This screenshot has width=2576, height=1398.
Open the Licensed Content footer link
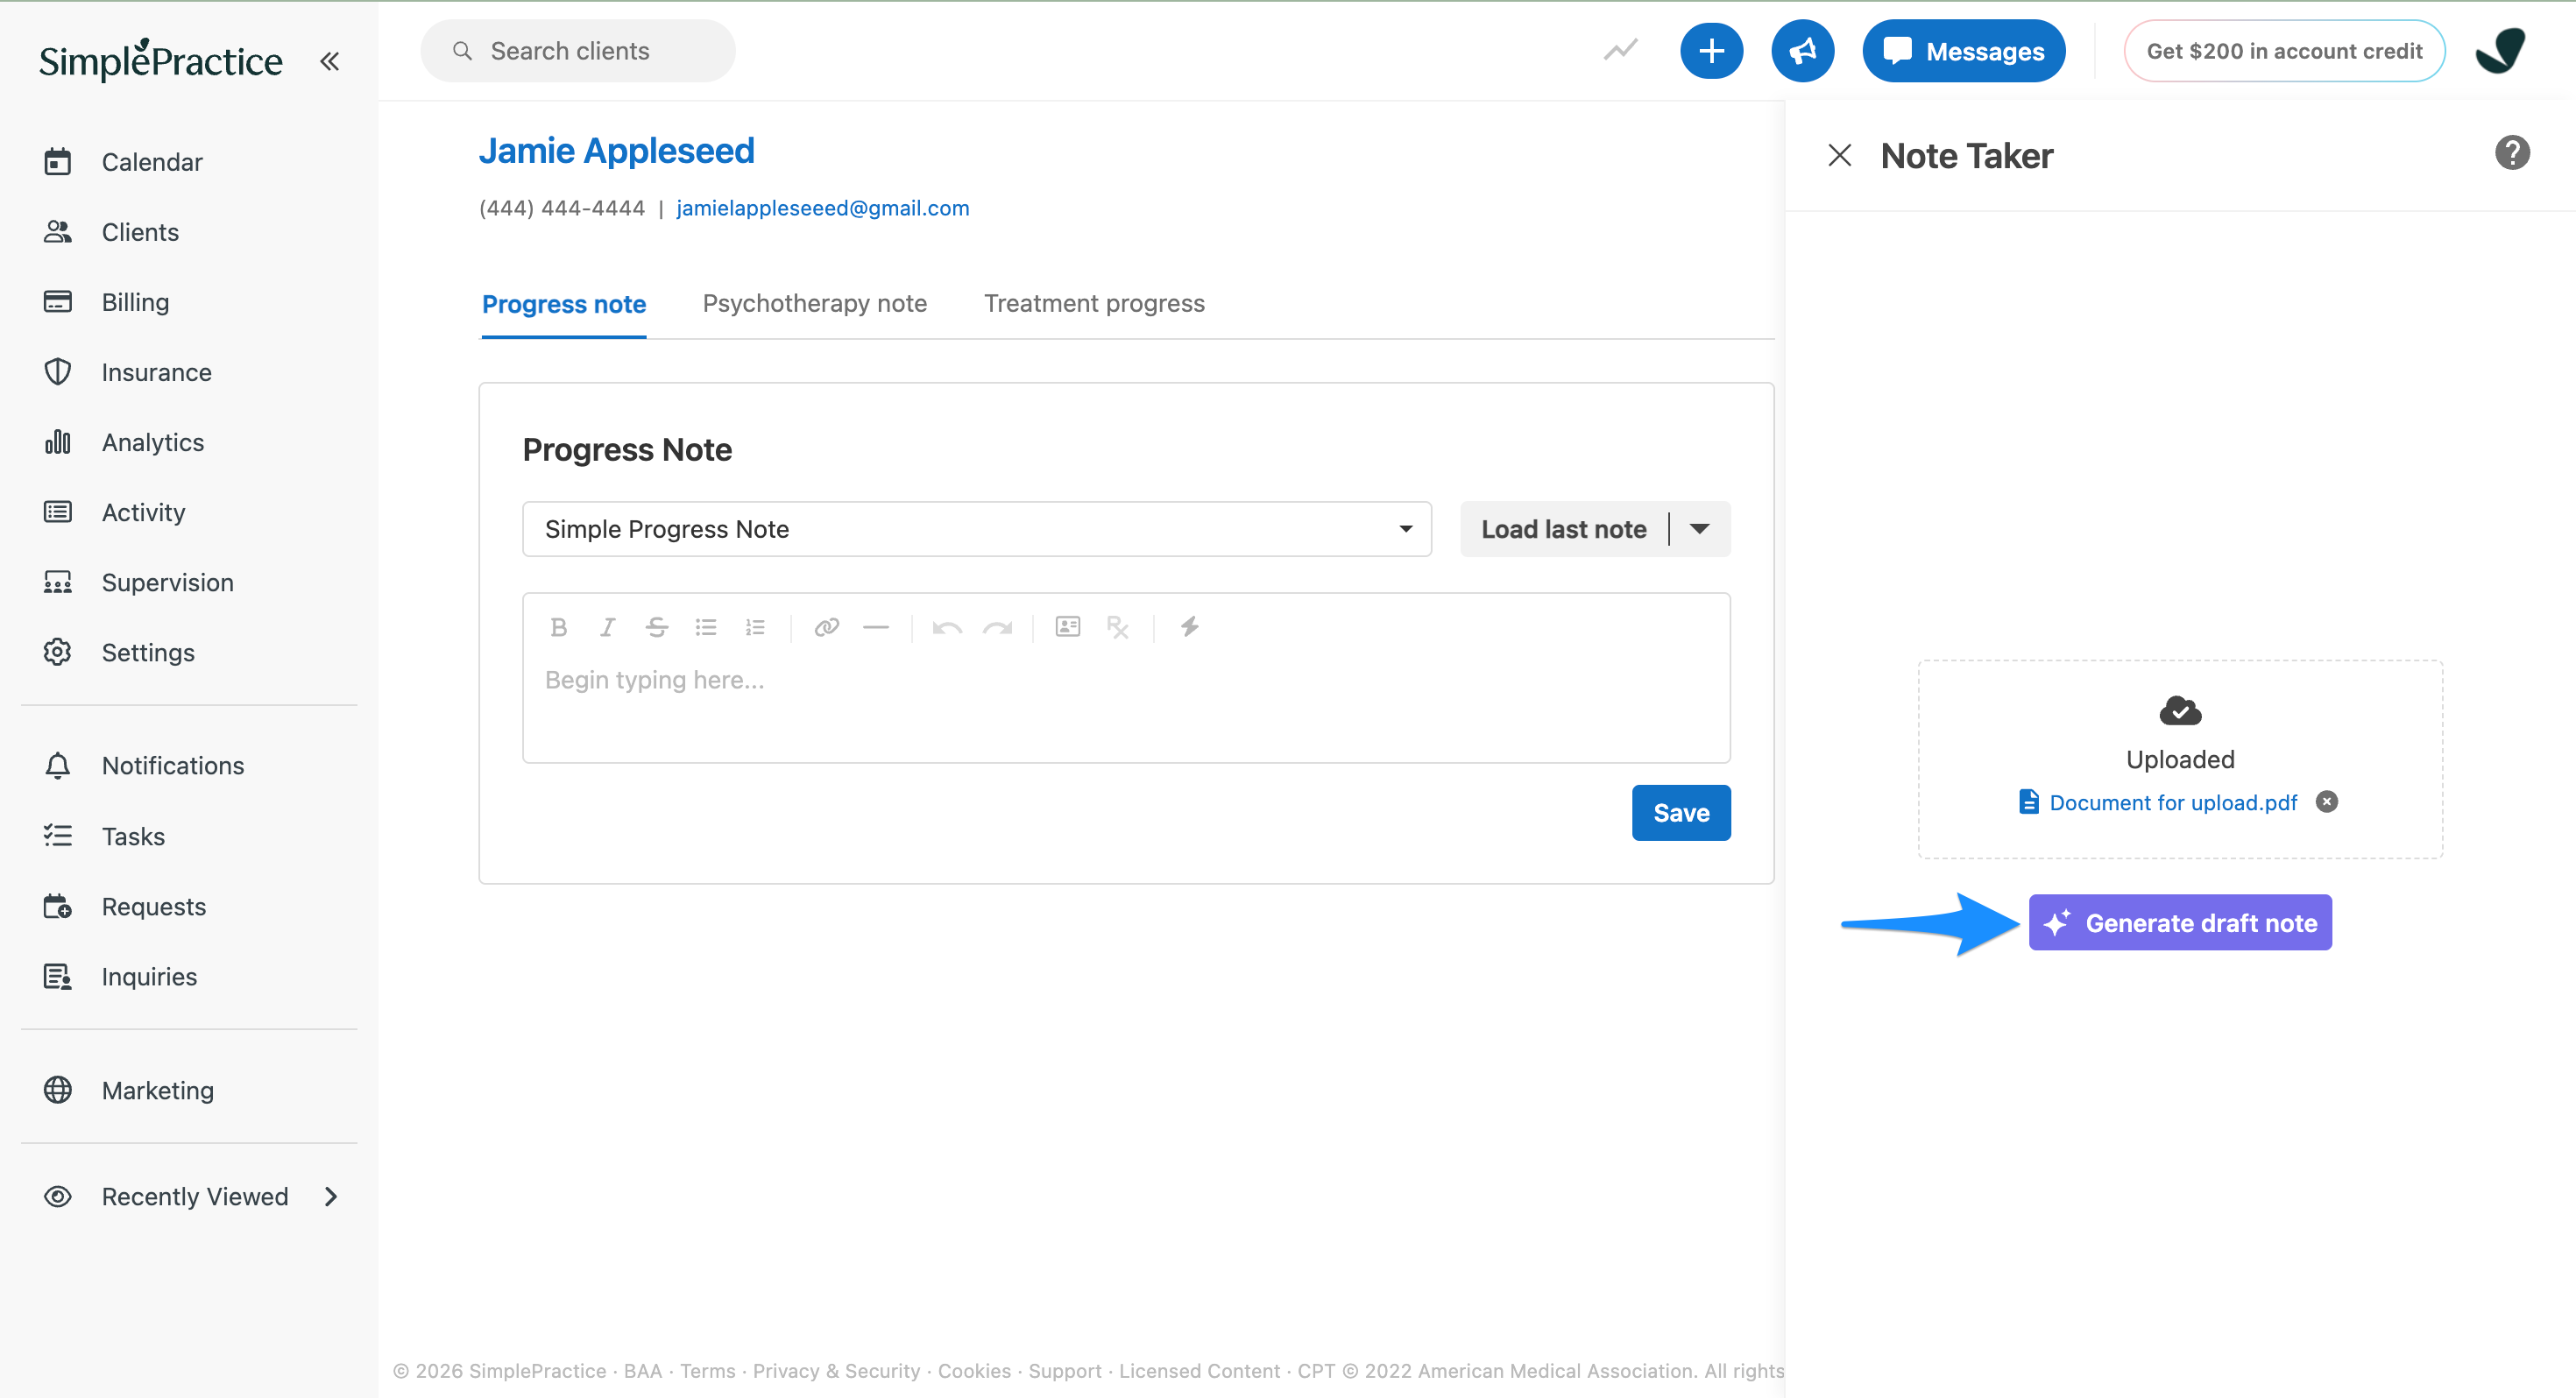tap(1199, 1371)
